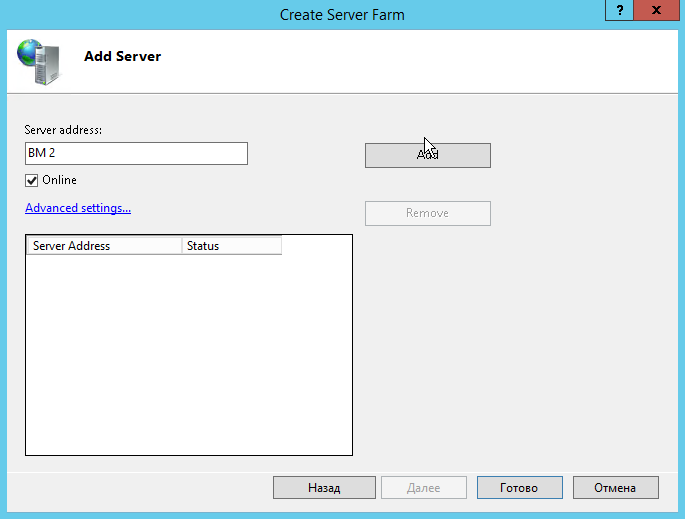
Task: Finish the wizard with Готово
Action: (519, 488)
